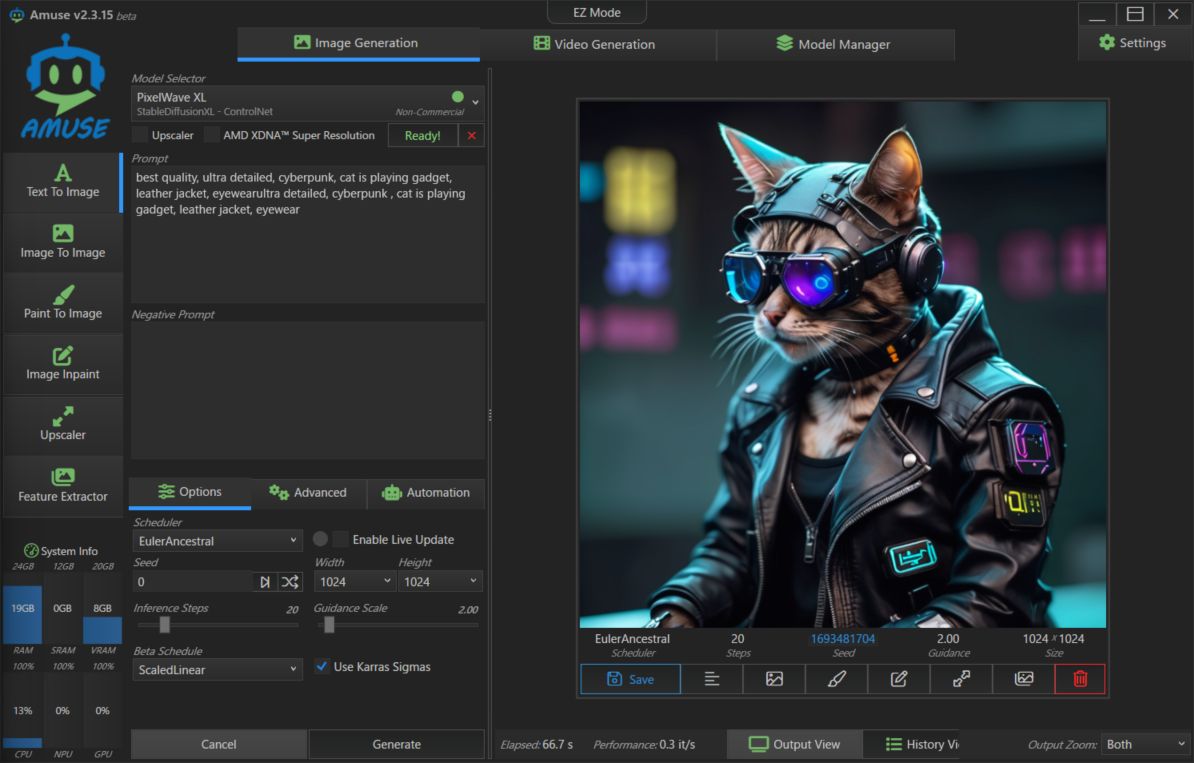1194x763 pixels.
Task: Switch to the Video Generation tab
Action: [597, 44]
